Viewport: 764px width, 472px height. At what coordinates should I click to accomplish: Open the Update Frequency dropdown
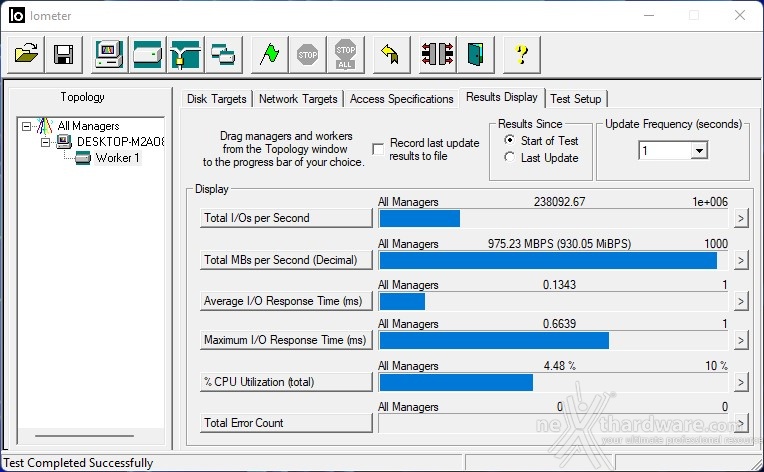(699, 151)
